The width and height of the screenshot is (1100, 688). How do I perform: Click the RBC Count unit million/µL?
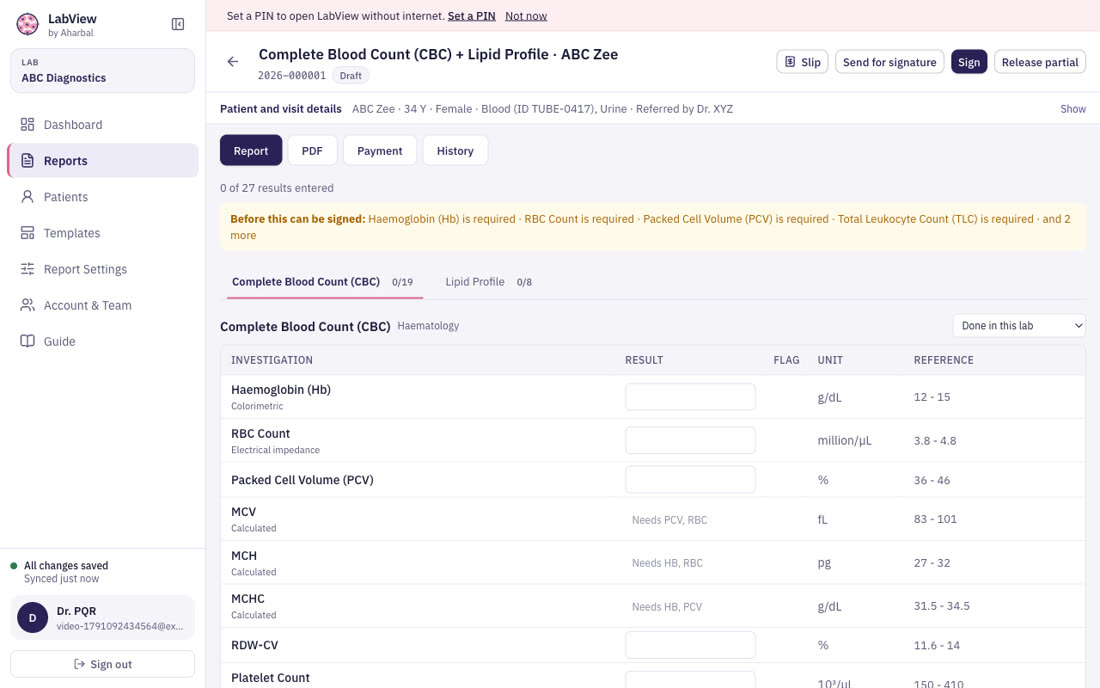(844, 440)
